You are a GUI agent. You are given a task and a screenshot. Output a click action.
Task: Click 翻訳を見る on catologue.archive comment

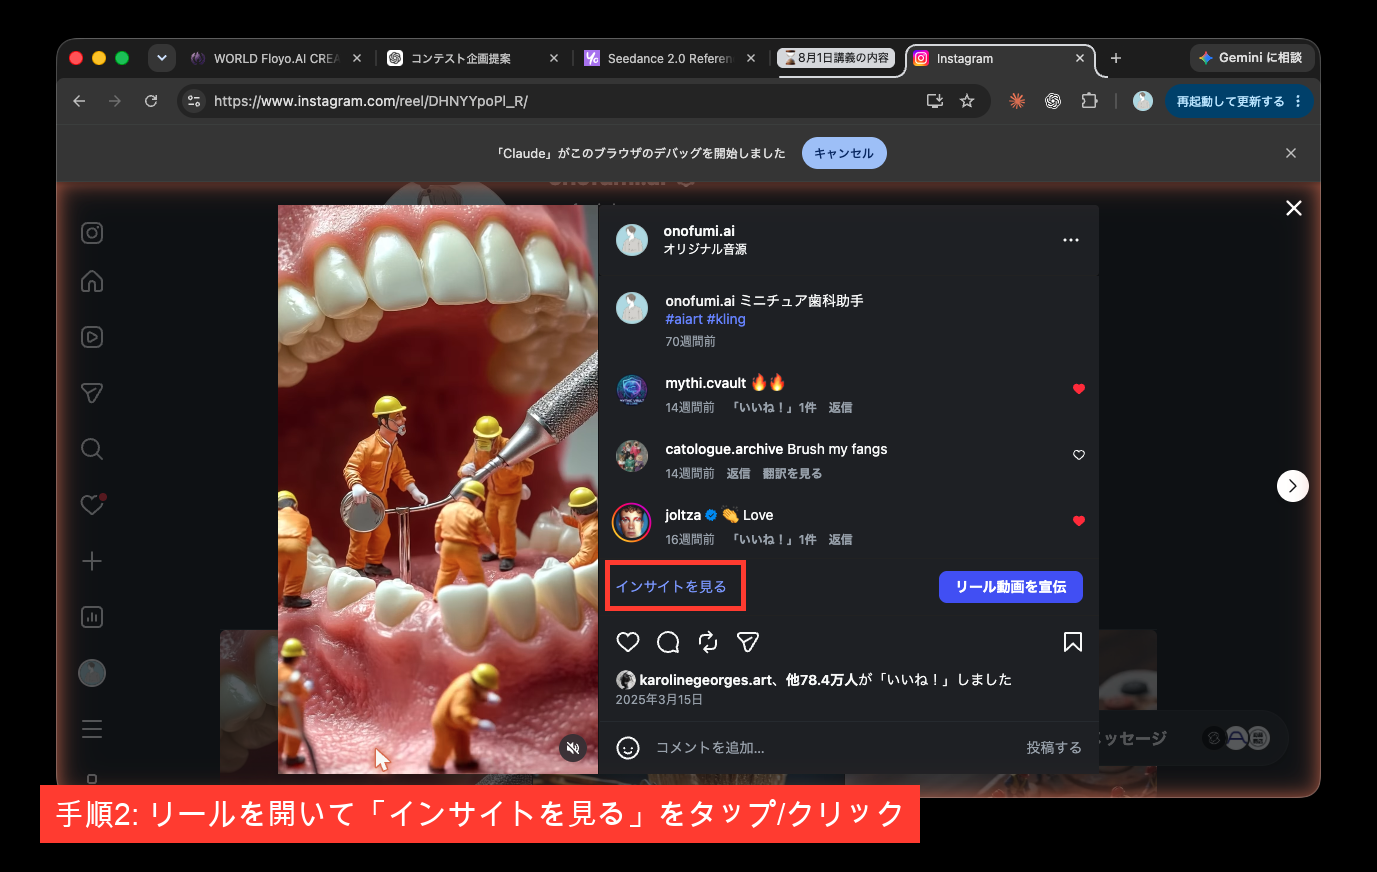click(792, 474)
